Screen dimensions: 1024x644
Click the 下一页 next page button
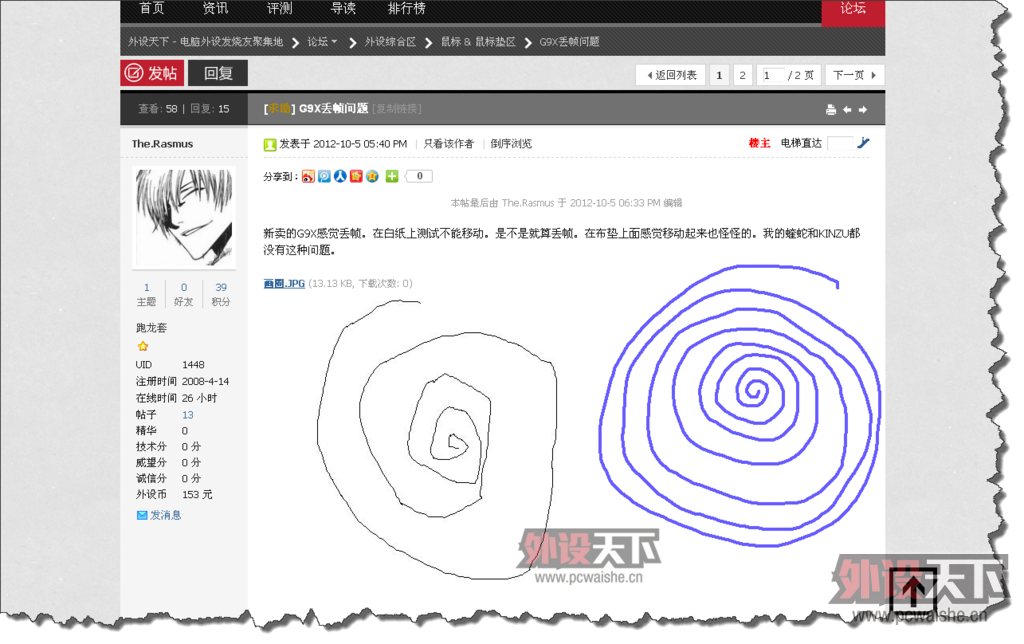coord(854,75)
